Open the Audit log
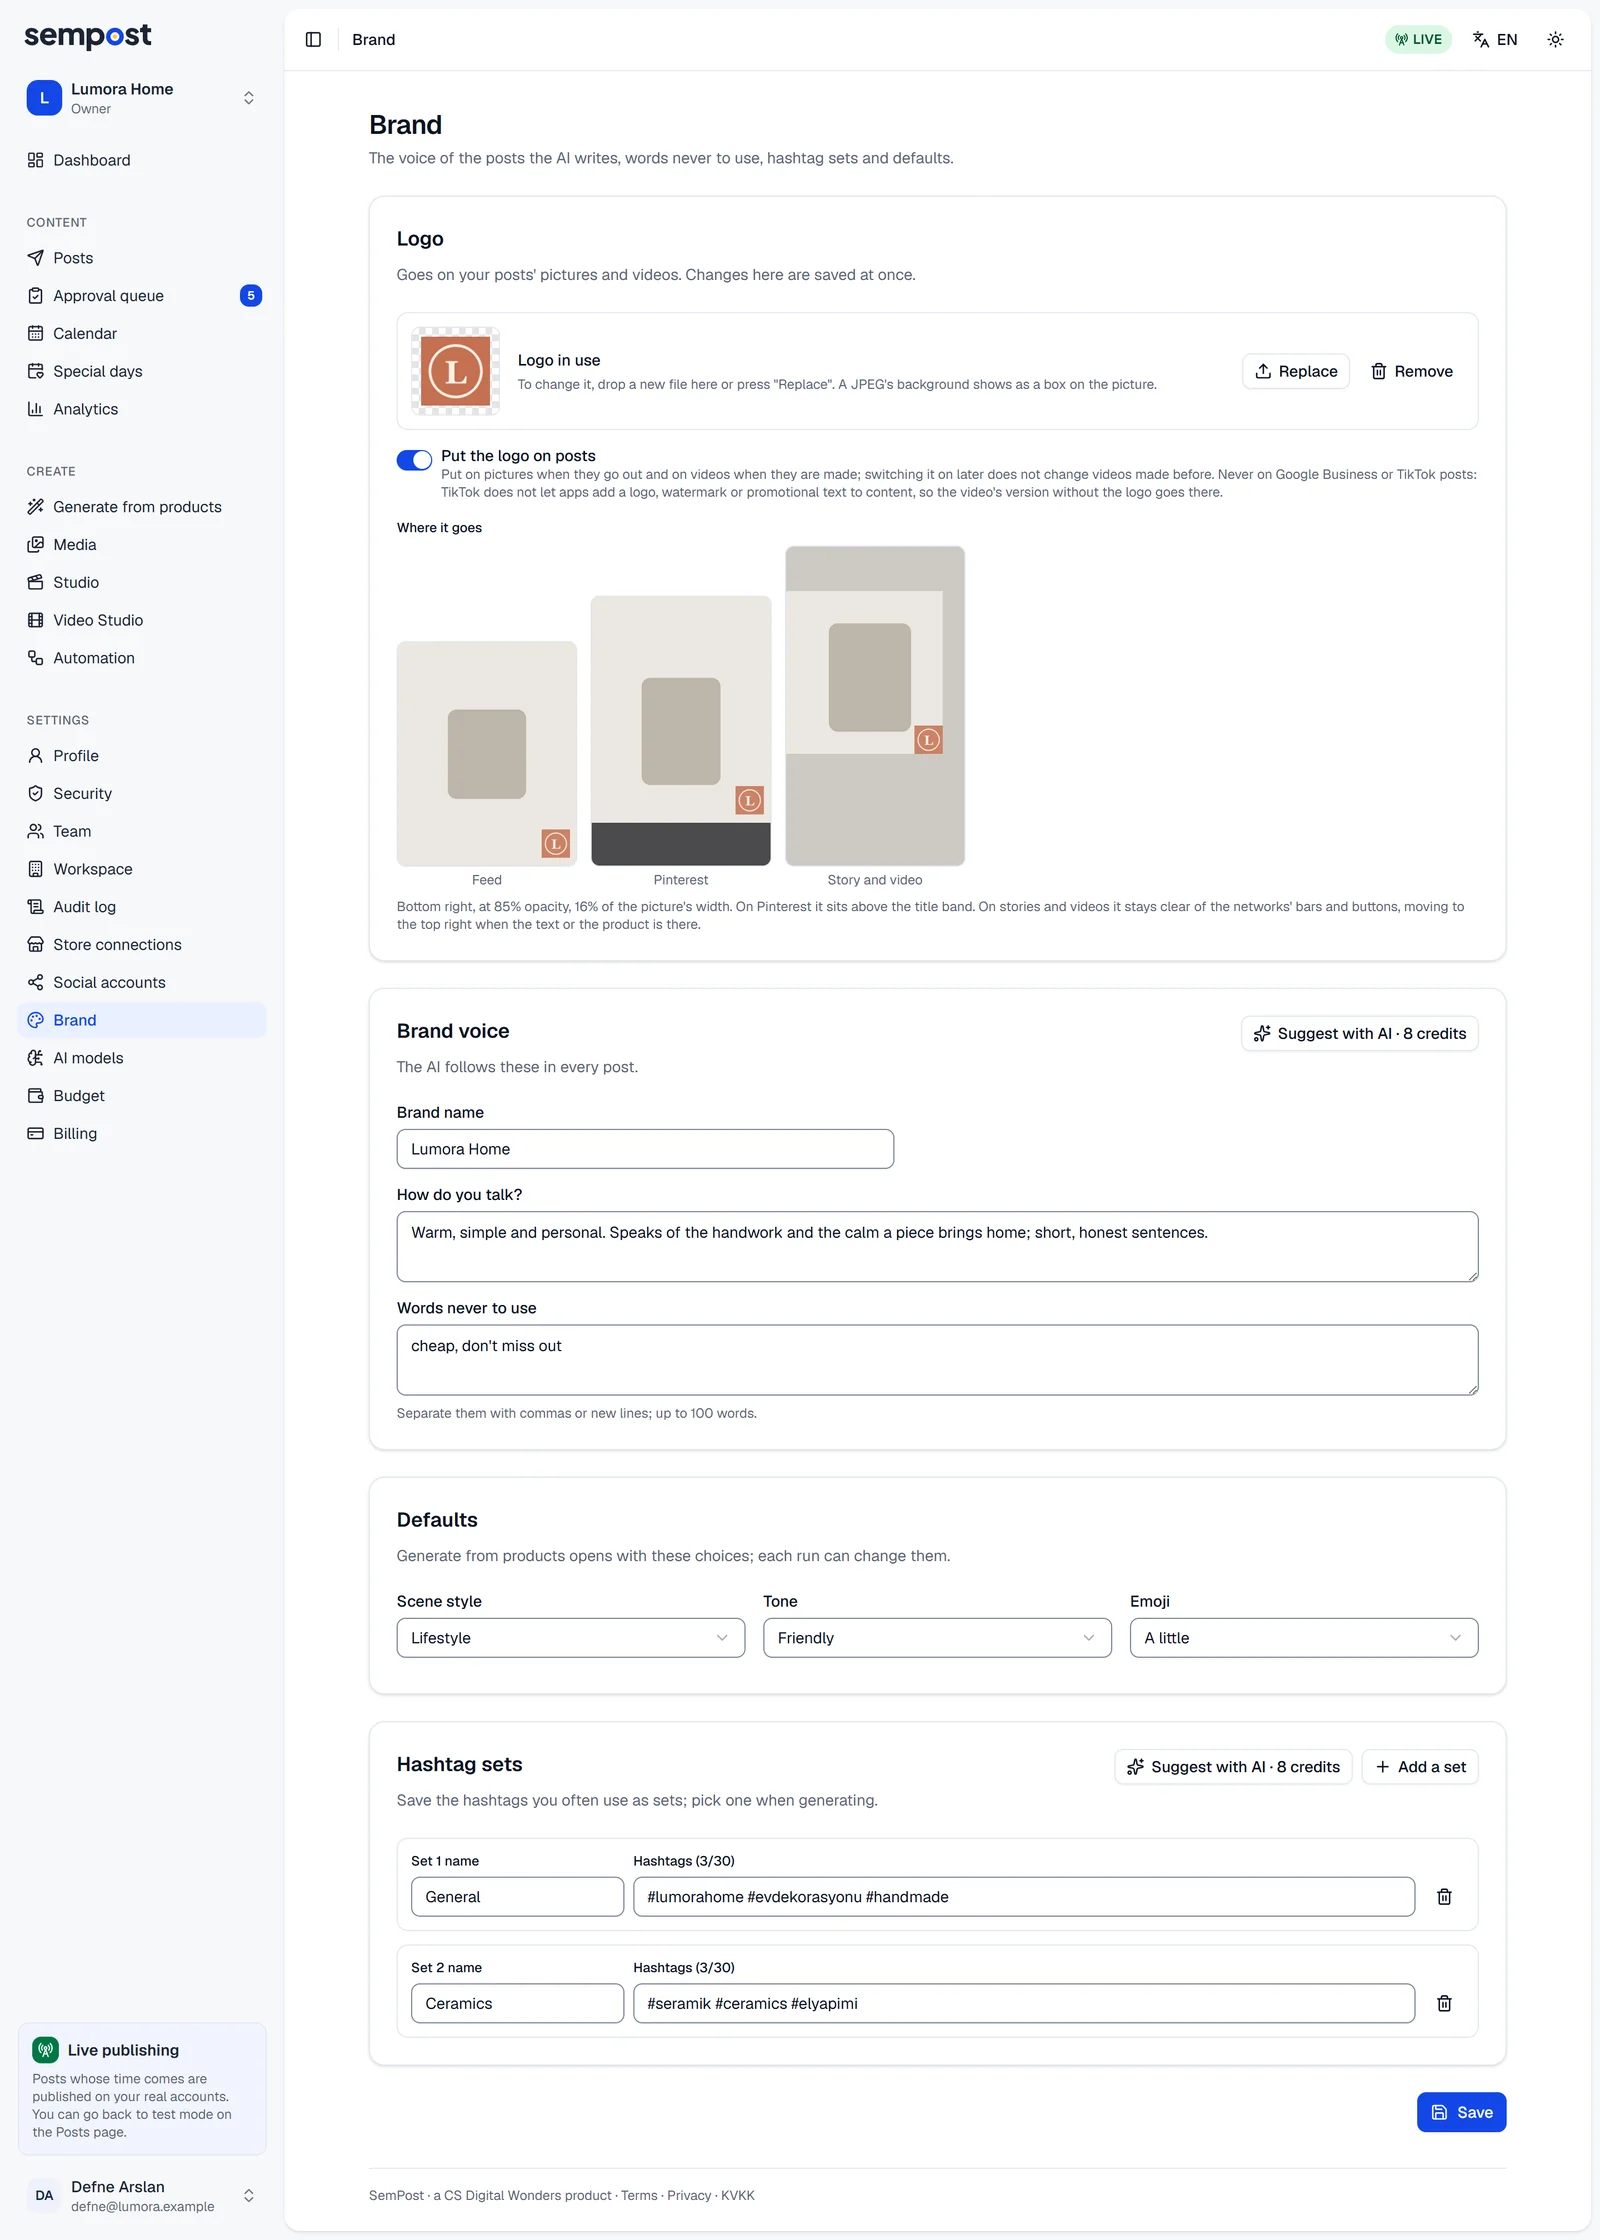Image resolution: width=1600 pixels, height=2240 pixels. [x=142, y=907]
